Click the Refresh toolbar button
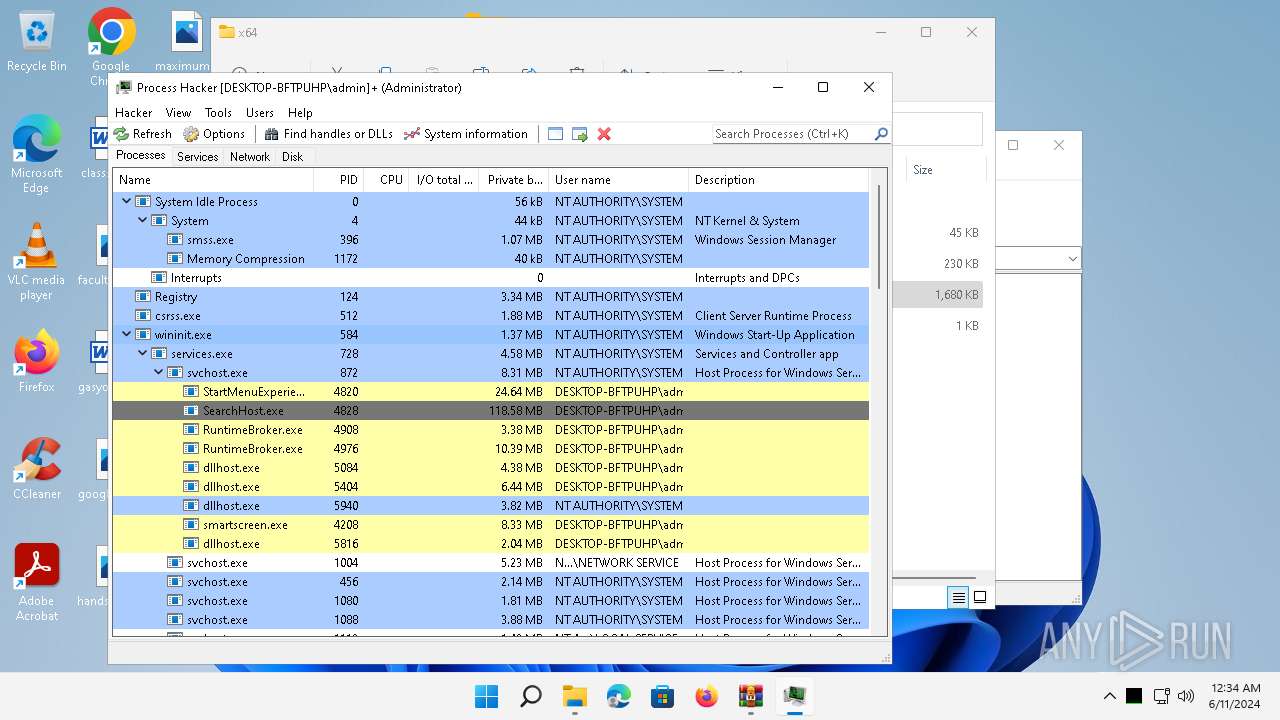This screenshot has height=720, width=1280. point(143,134)
